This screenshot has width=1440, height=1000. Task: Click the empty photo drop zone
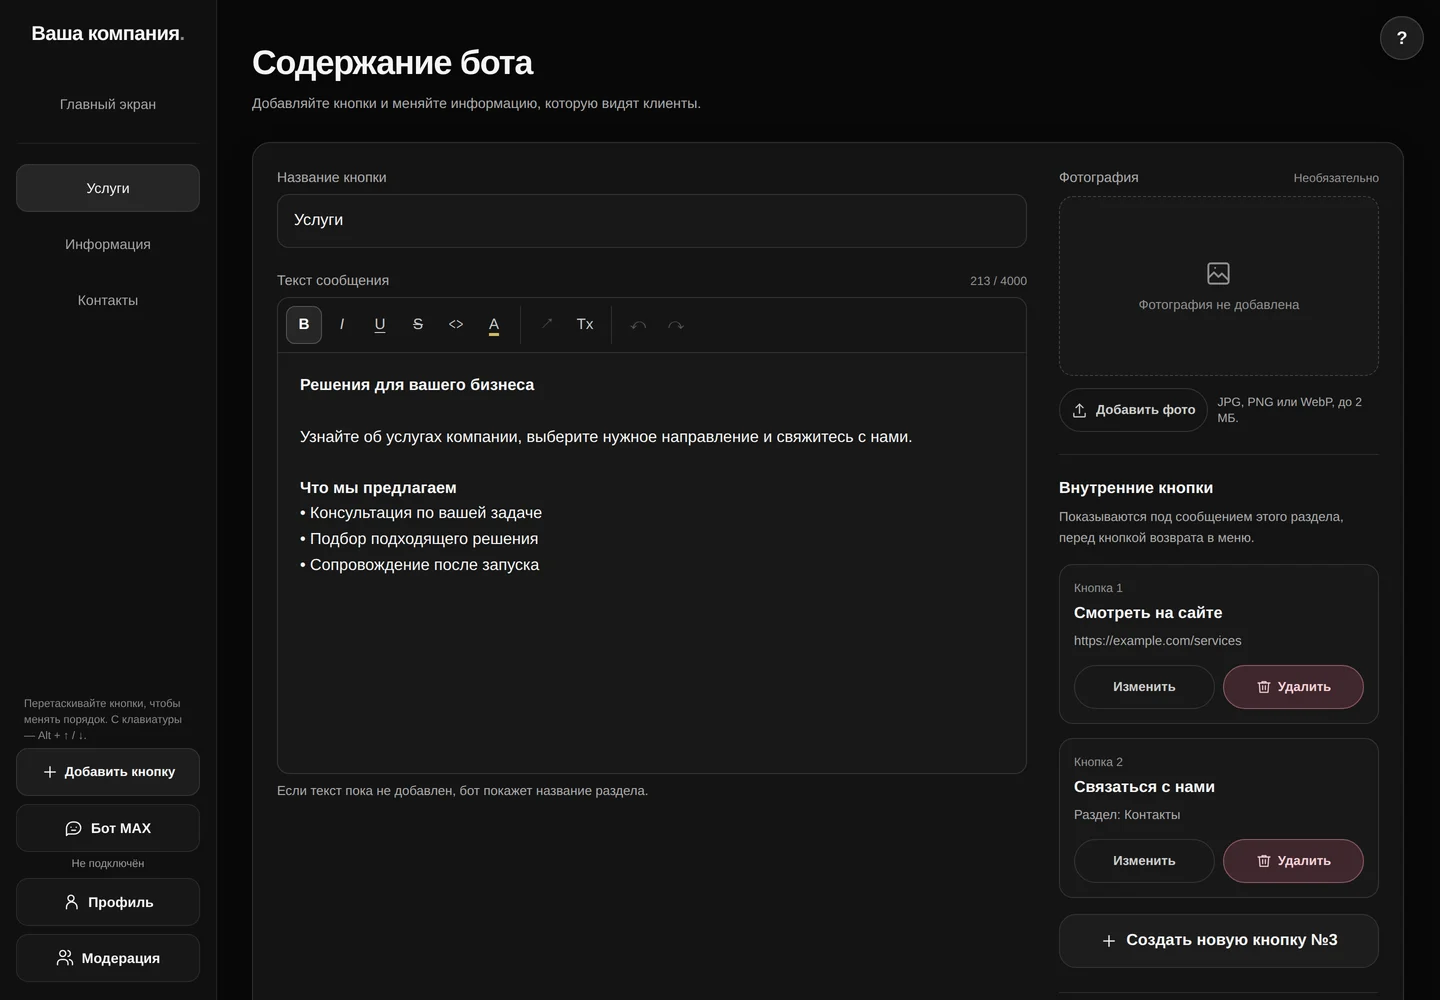(1219, 286)
